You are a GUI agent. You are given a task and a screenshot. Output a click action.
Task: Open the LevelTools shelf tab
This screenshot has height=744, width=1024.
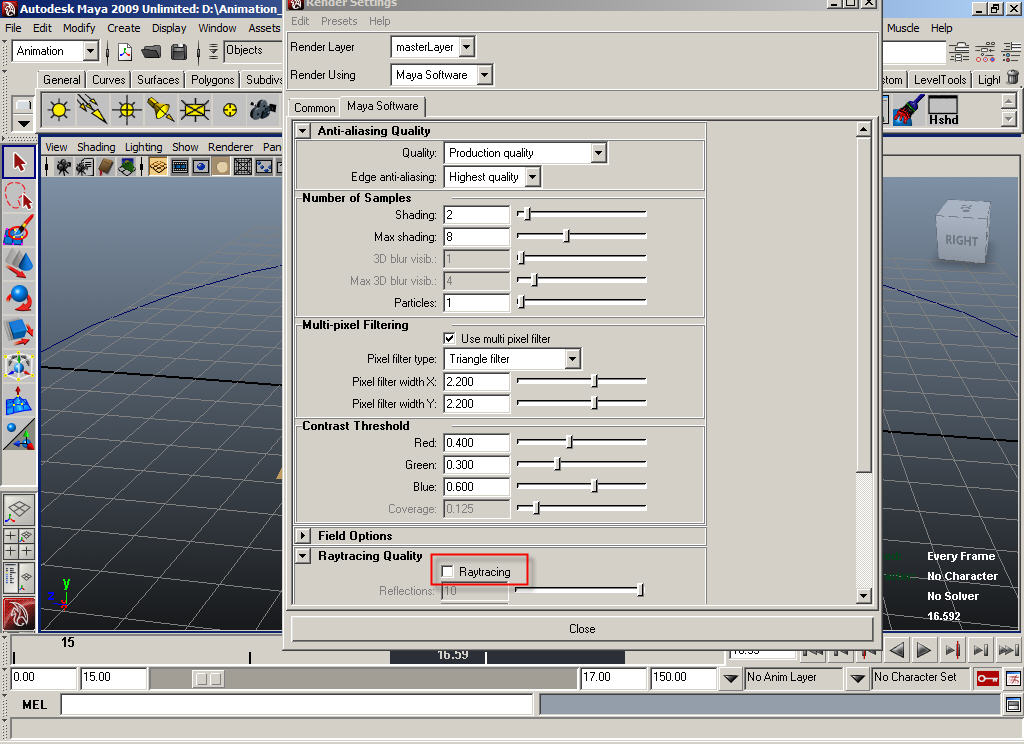[x=940, y=80]
